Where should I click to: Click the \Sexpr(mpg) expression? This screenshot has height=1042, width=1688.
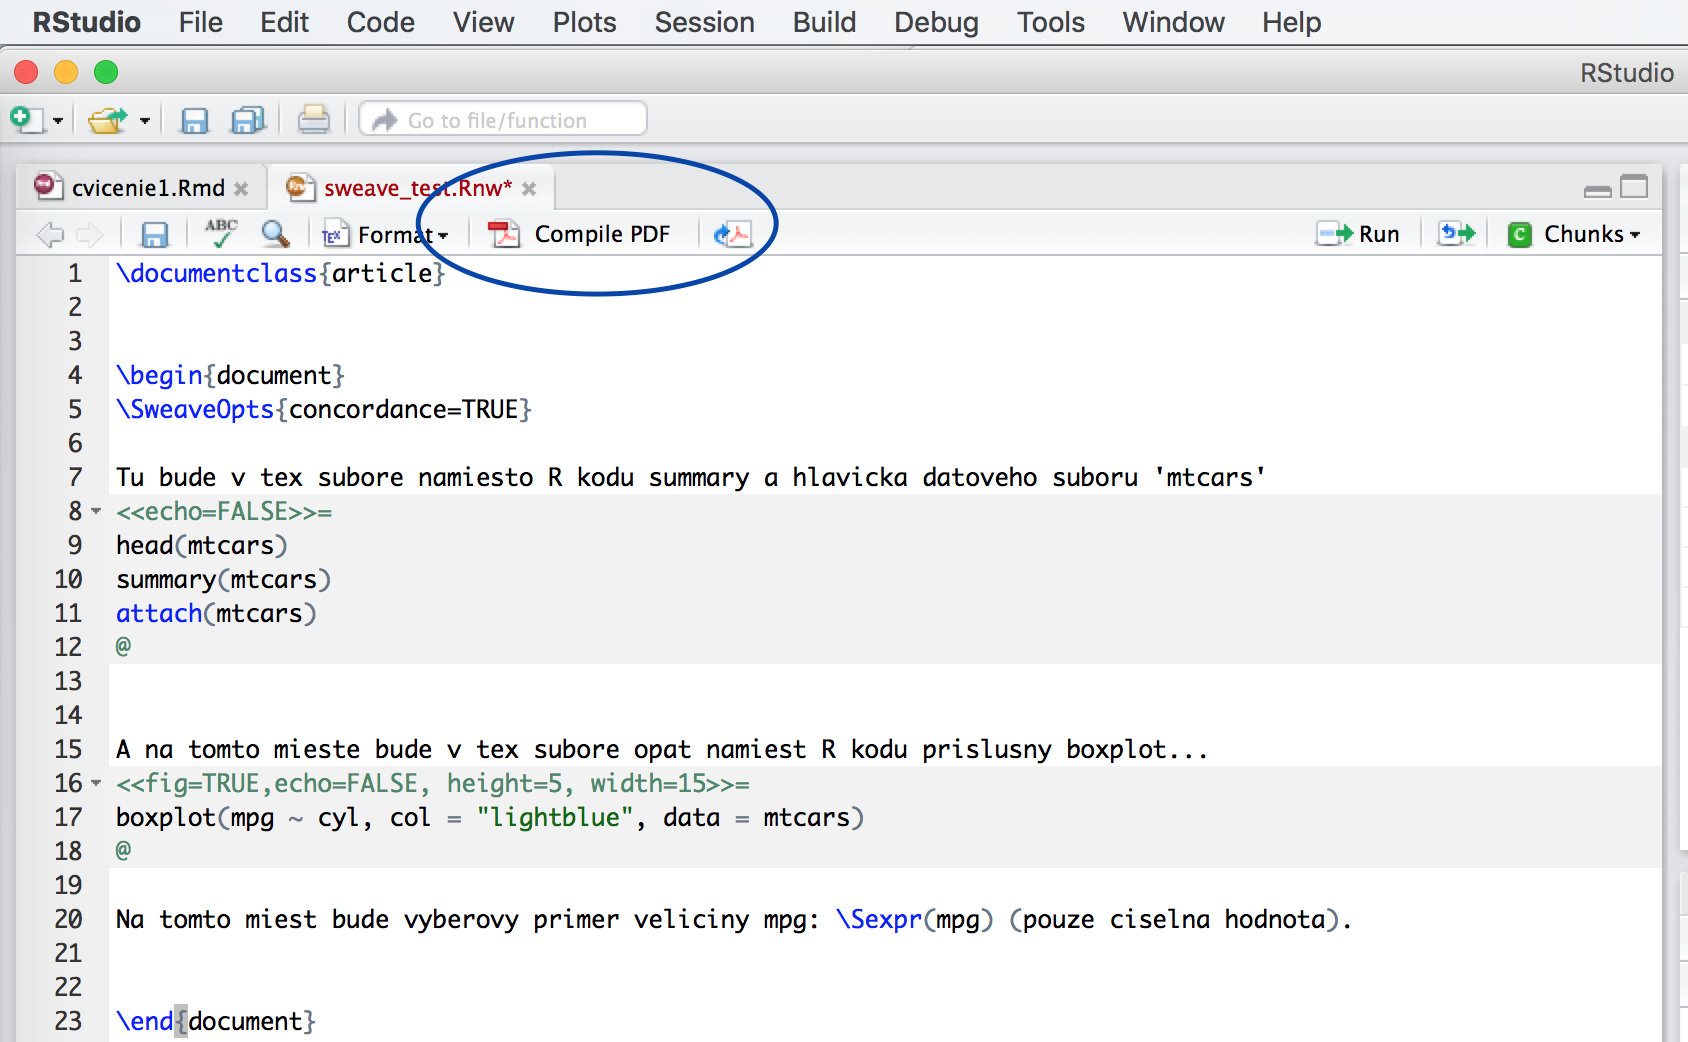click(x=915, y=920)
